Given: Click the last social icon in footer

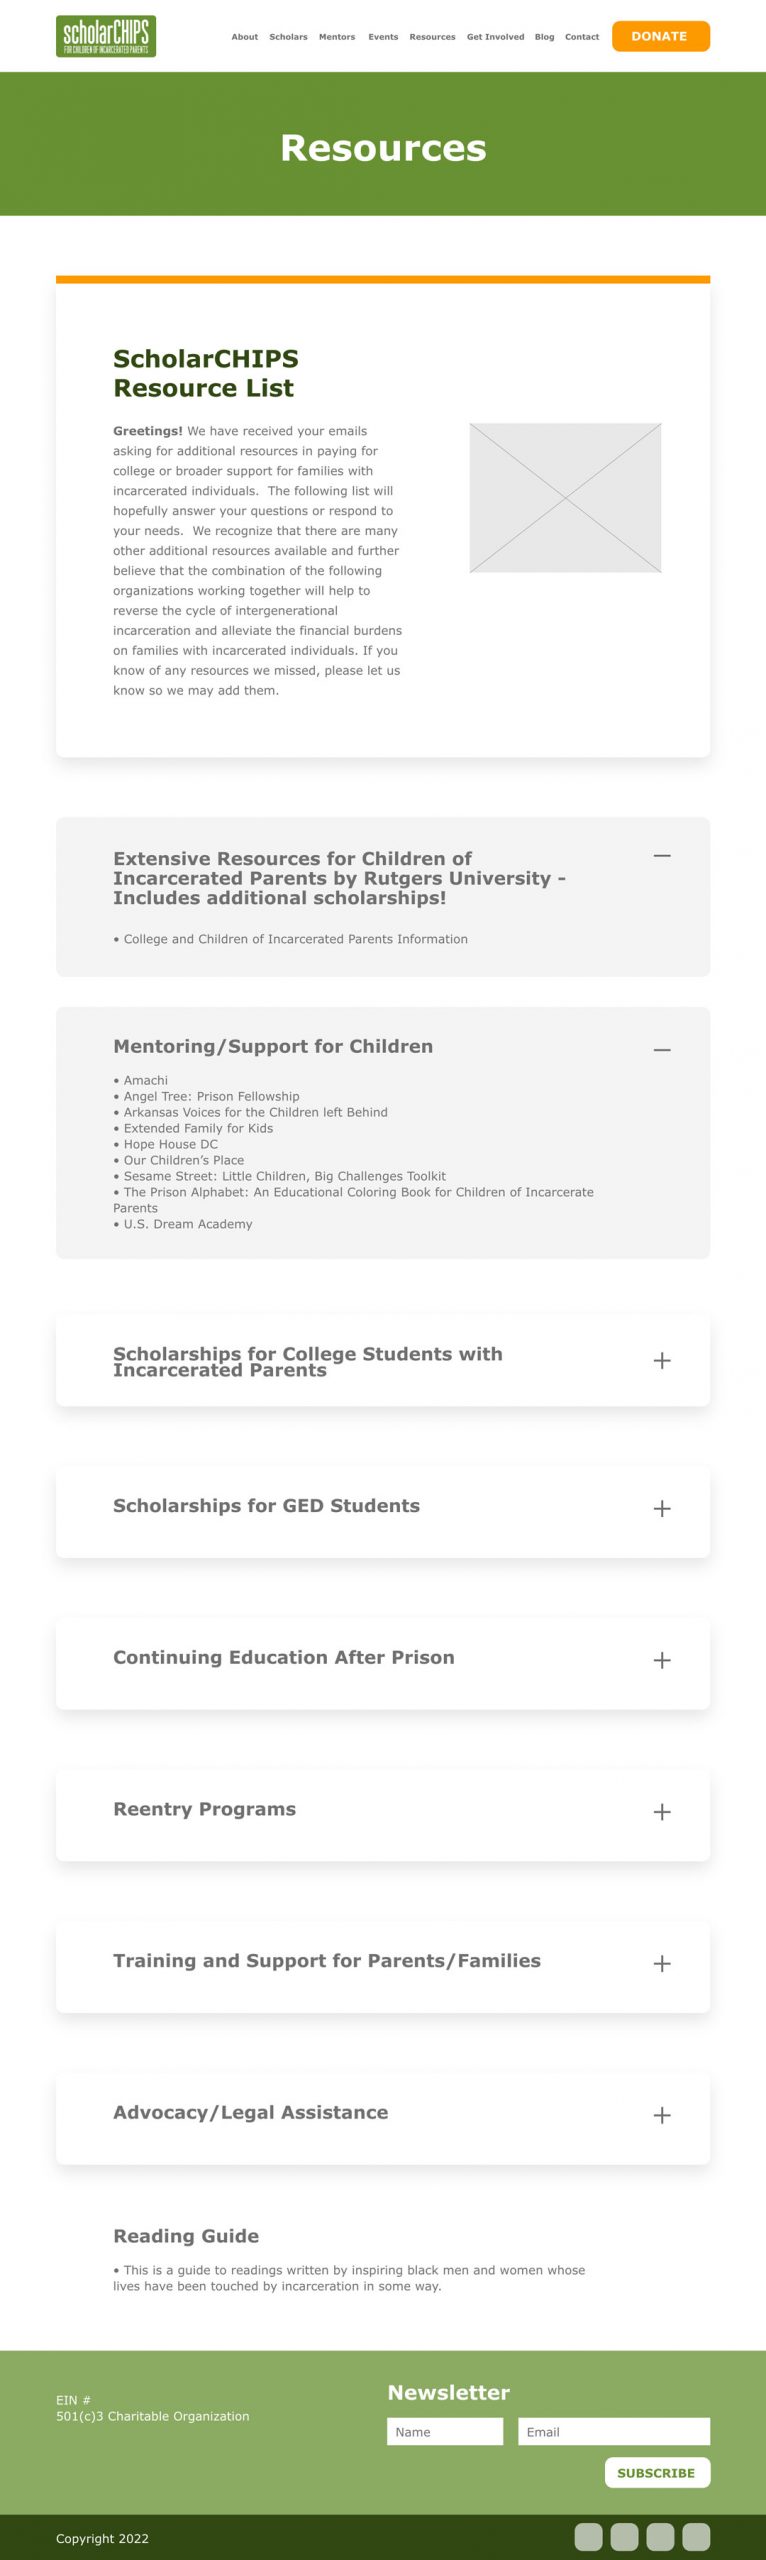Looking at the screenshot, I should (x=696, y=2536).
